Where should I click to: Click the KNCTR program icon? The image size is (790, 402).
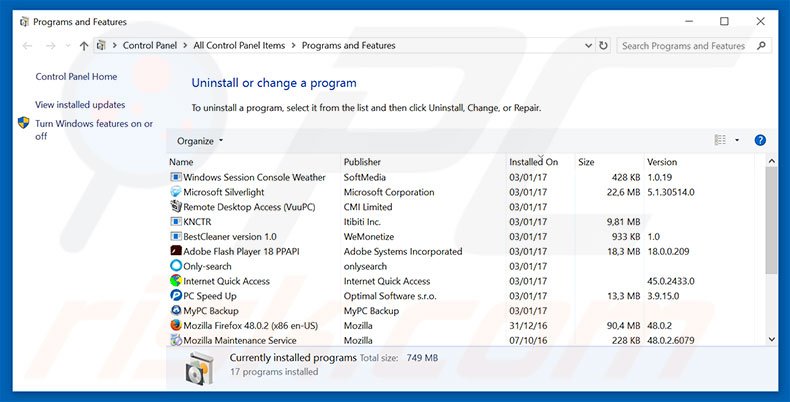tap(176, 222)
